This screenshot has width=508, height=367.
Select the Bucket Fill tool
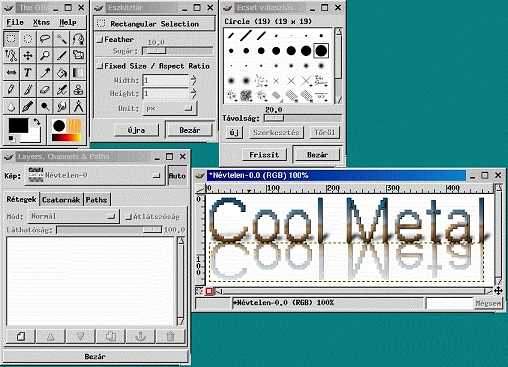point(61,73)
